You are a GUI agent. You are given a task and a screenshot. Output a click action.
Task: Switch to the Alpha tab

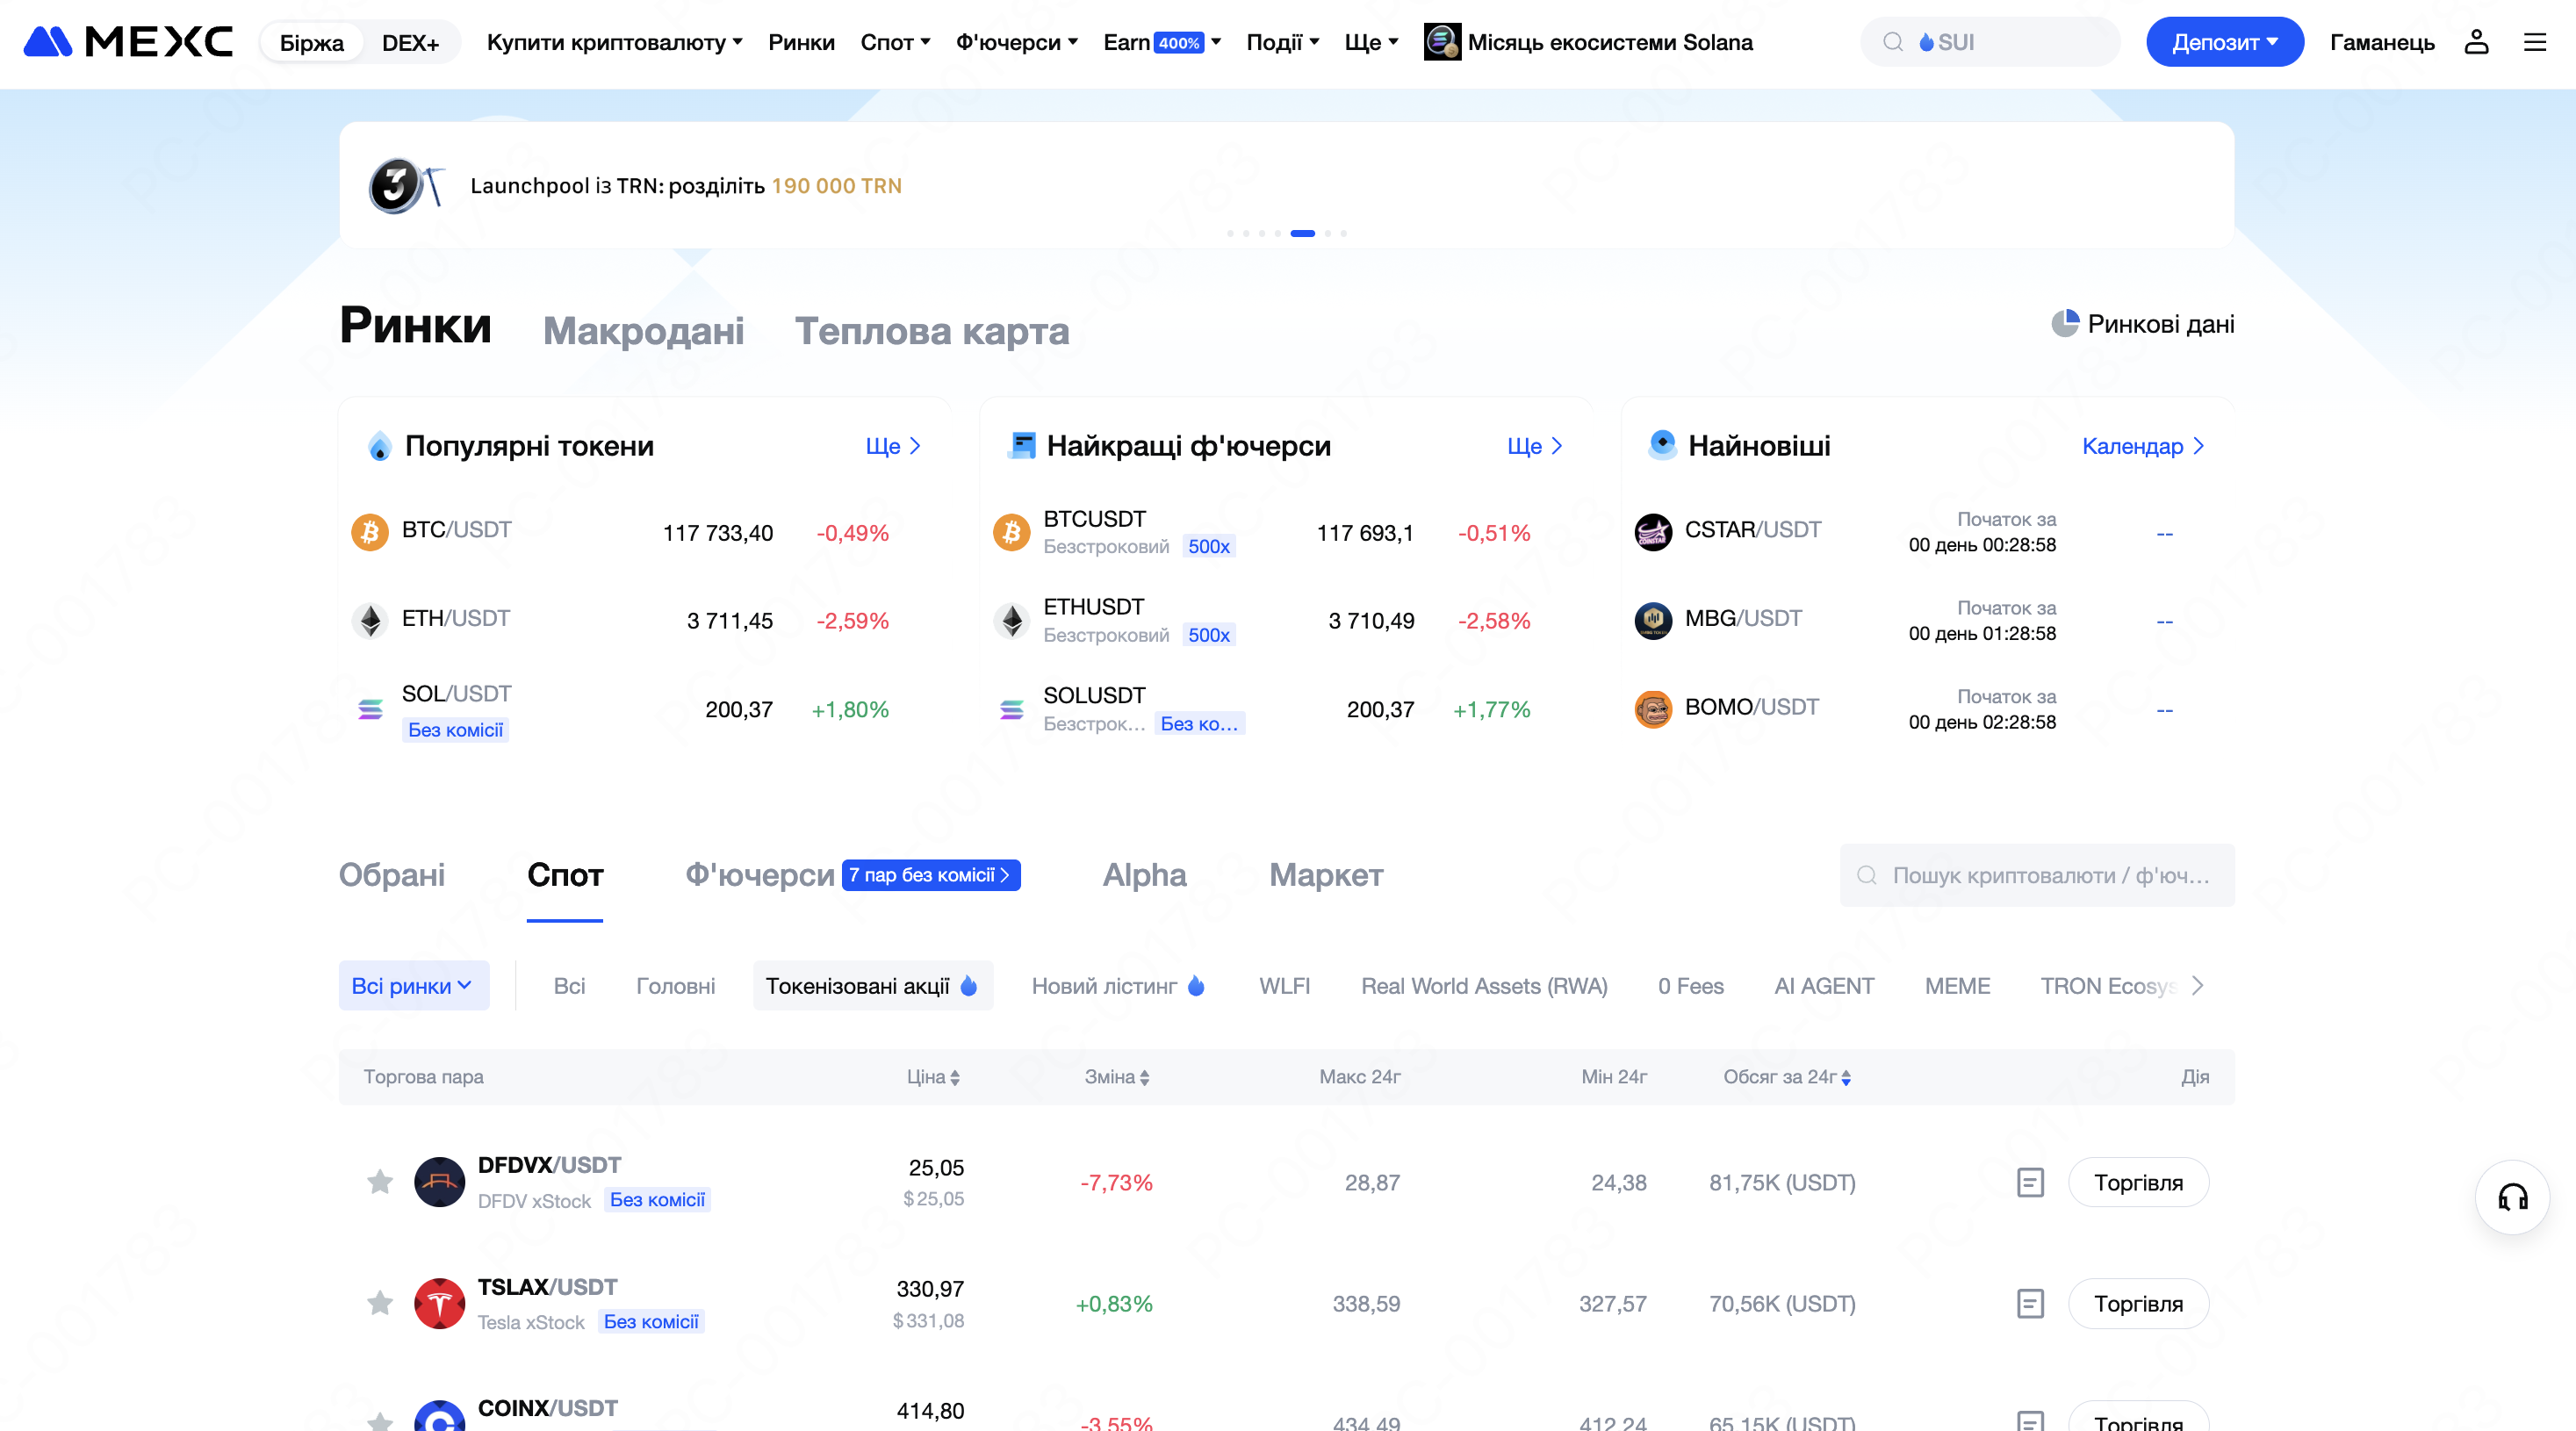1144,875
